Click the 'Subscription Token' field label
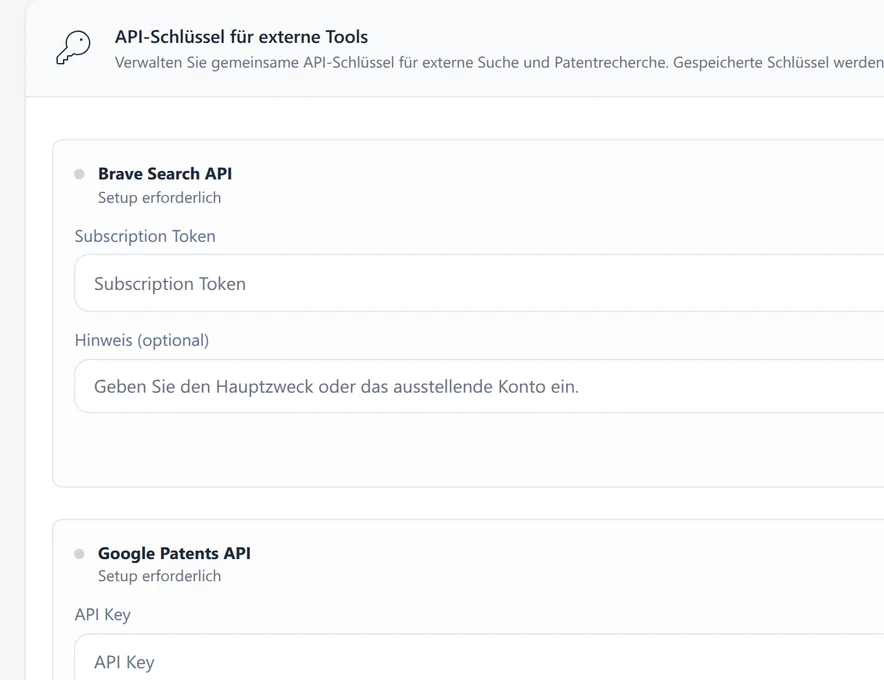Screen dimensions: 884x680 coord(145,236)
